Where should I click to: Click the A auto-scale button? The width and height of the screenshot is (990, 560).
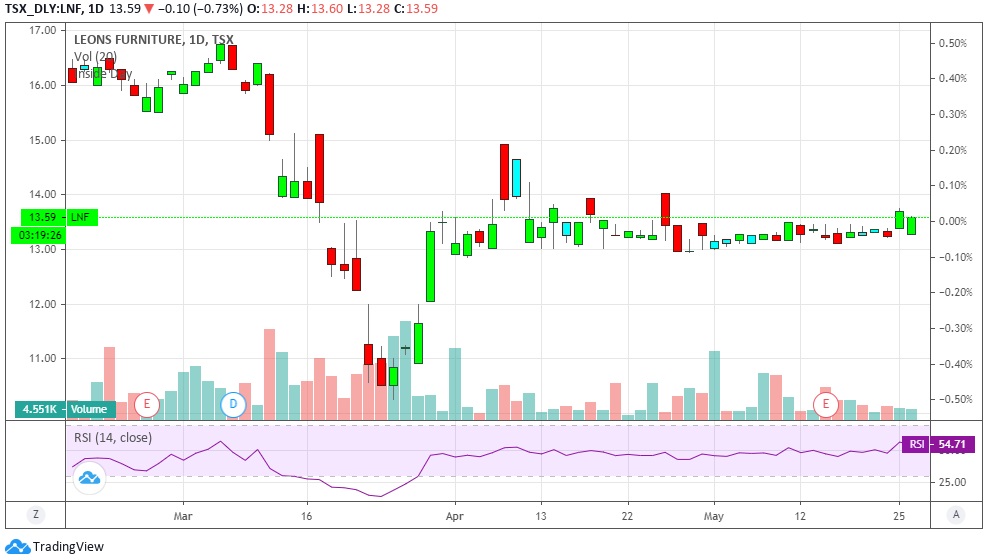click(x=956, y=515)
